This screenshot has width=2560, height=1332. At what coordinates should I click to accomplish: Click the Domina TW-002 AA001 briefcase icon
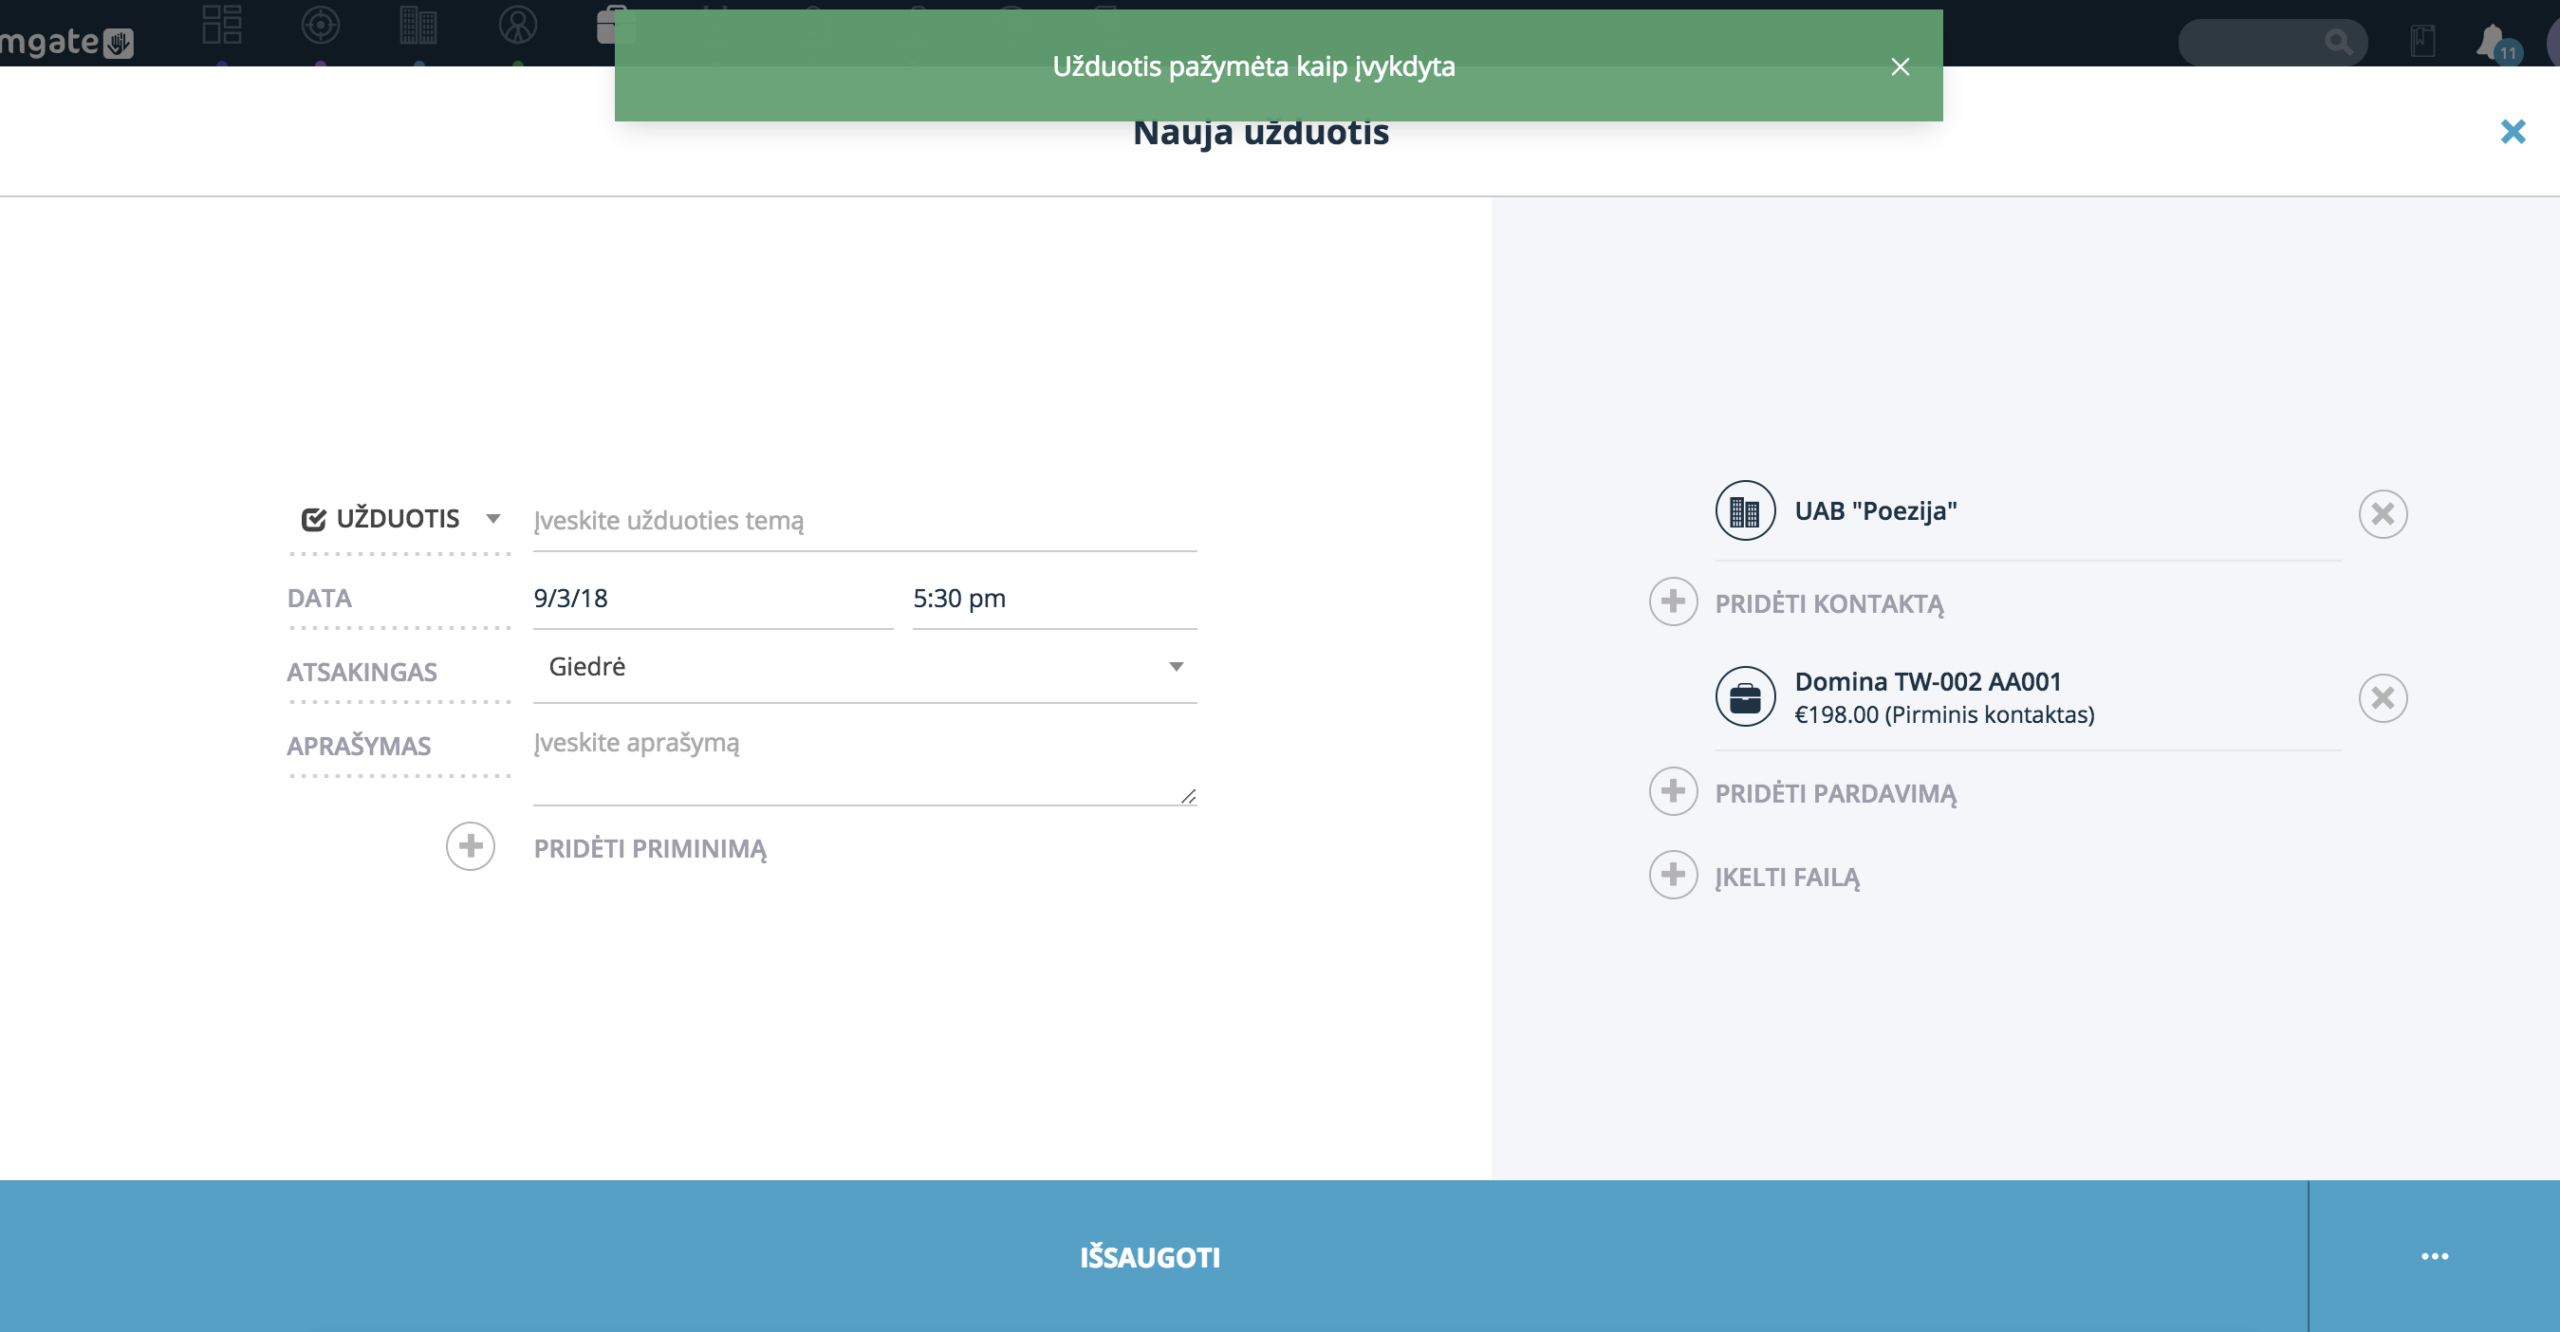[x=1745, y=697]
